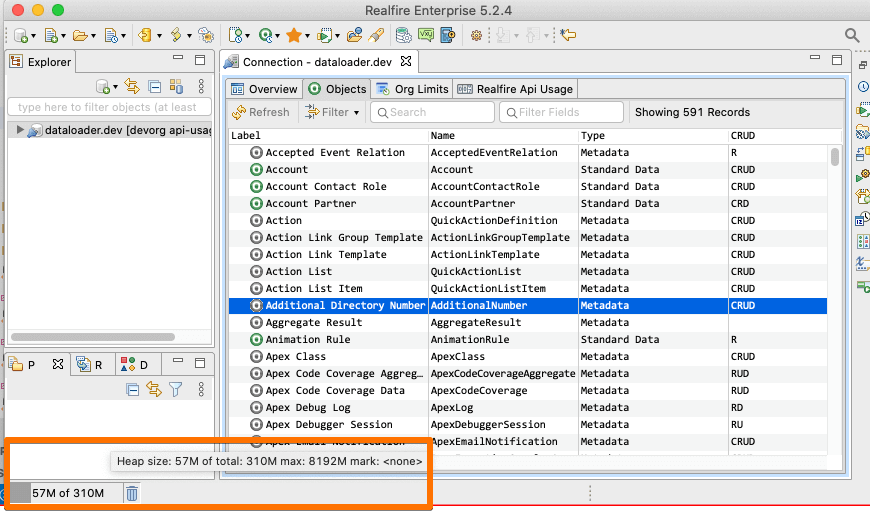Click the grid database layout icon in Explorer

[176, 86]
